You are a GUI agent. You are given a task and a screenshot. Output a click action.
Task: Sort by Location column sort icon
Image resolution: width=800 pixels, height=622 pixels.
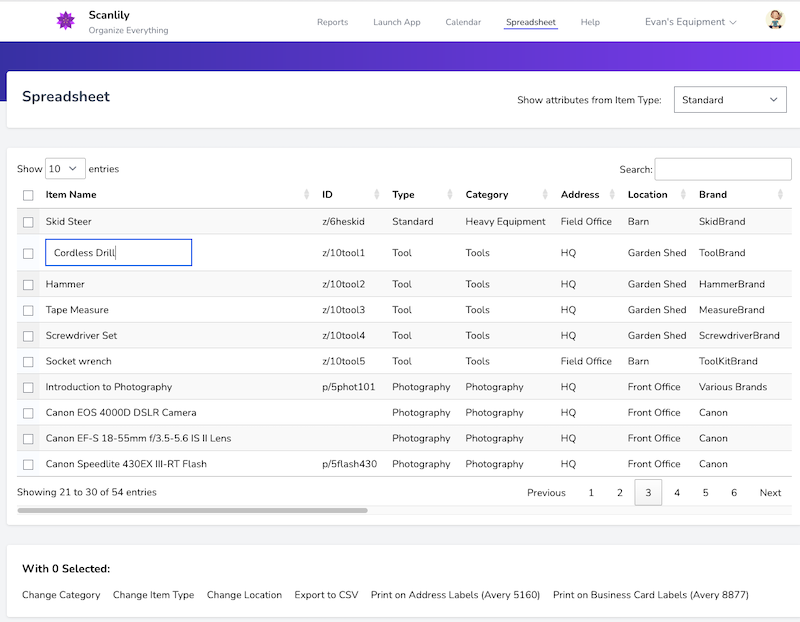(x=684, y=195)
